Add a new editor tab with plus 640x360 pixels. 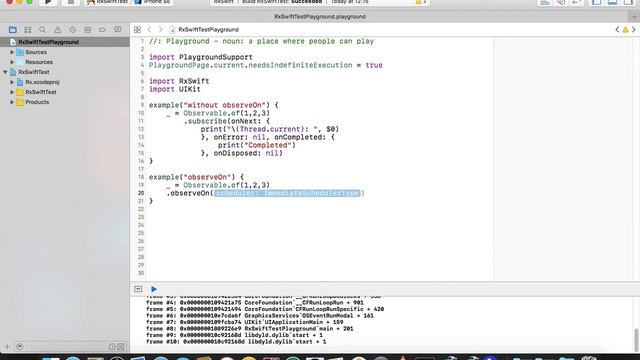point(634,17)
